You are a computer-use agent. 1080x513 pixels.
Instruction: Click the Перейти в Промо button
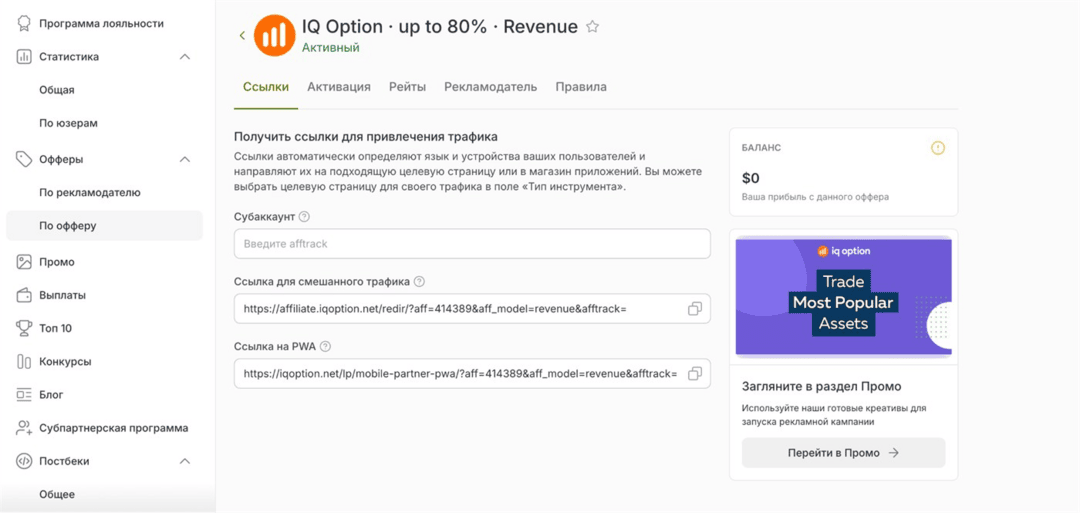(843, 452)
